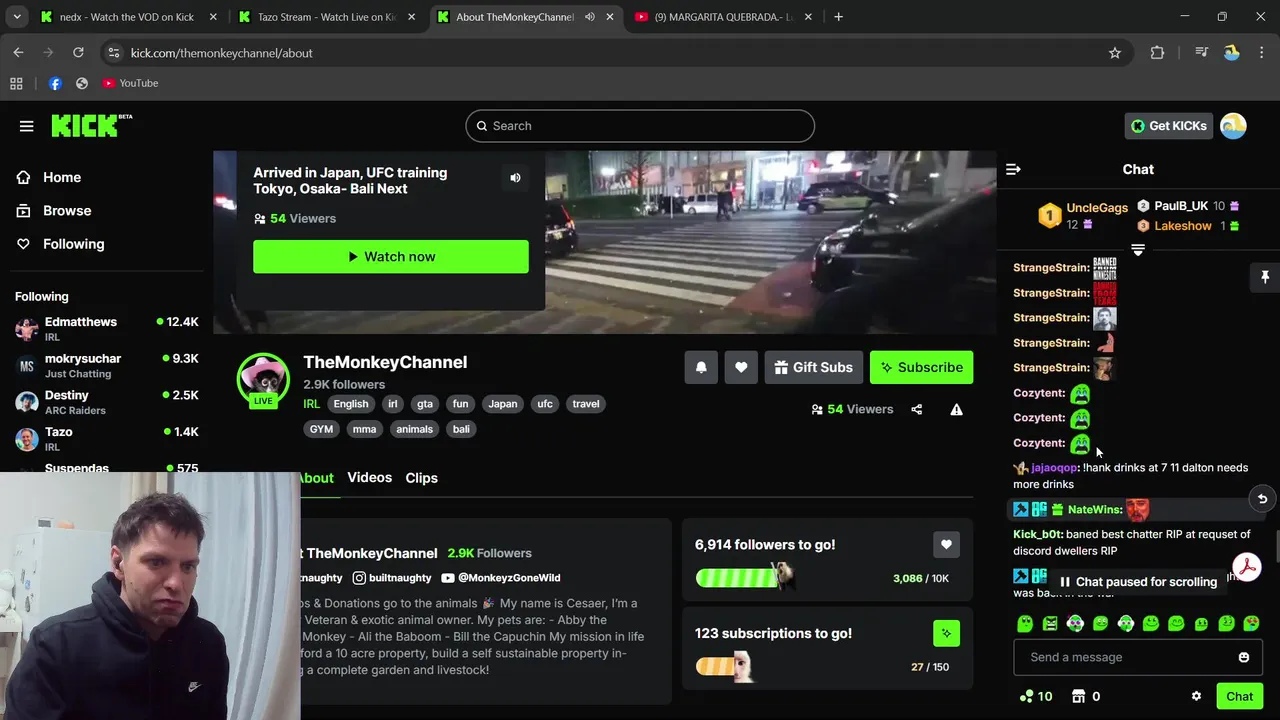Image resolution: width=1280 pixels, height=720 pixels.
Task: Click the Get KICKs button
Action: (x=1169, y=126)
